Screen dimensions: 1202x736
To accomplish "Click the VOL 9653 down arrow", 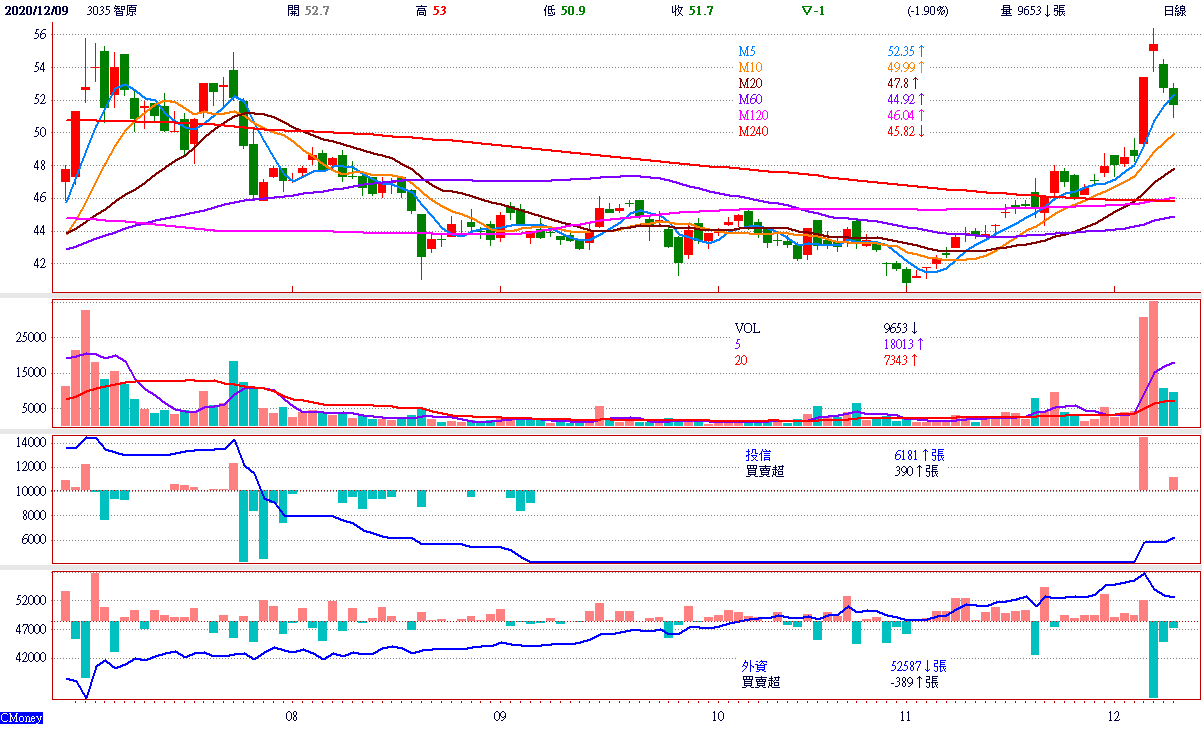I will pyautogui.click(x=914, y=327).
